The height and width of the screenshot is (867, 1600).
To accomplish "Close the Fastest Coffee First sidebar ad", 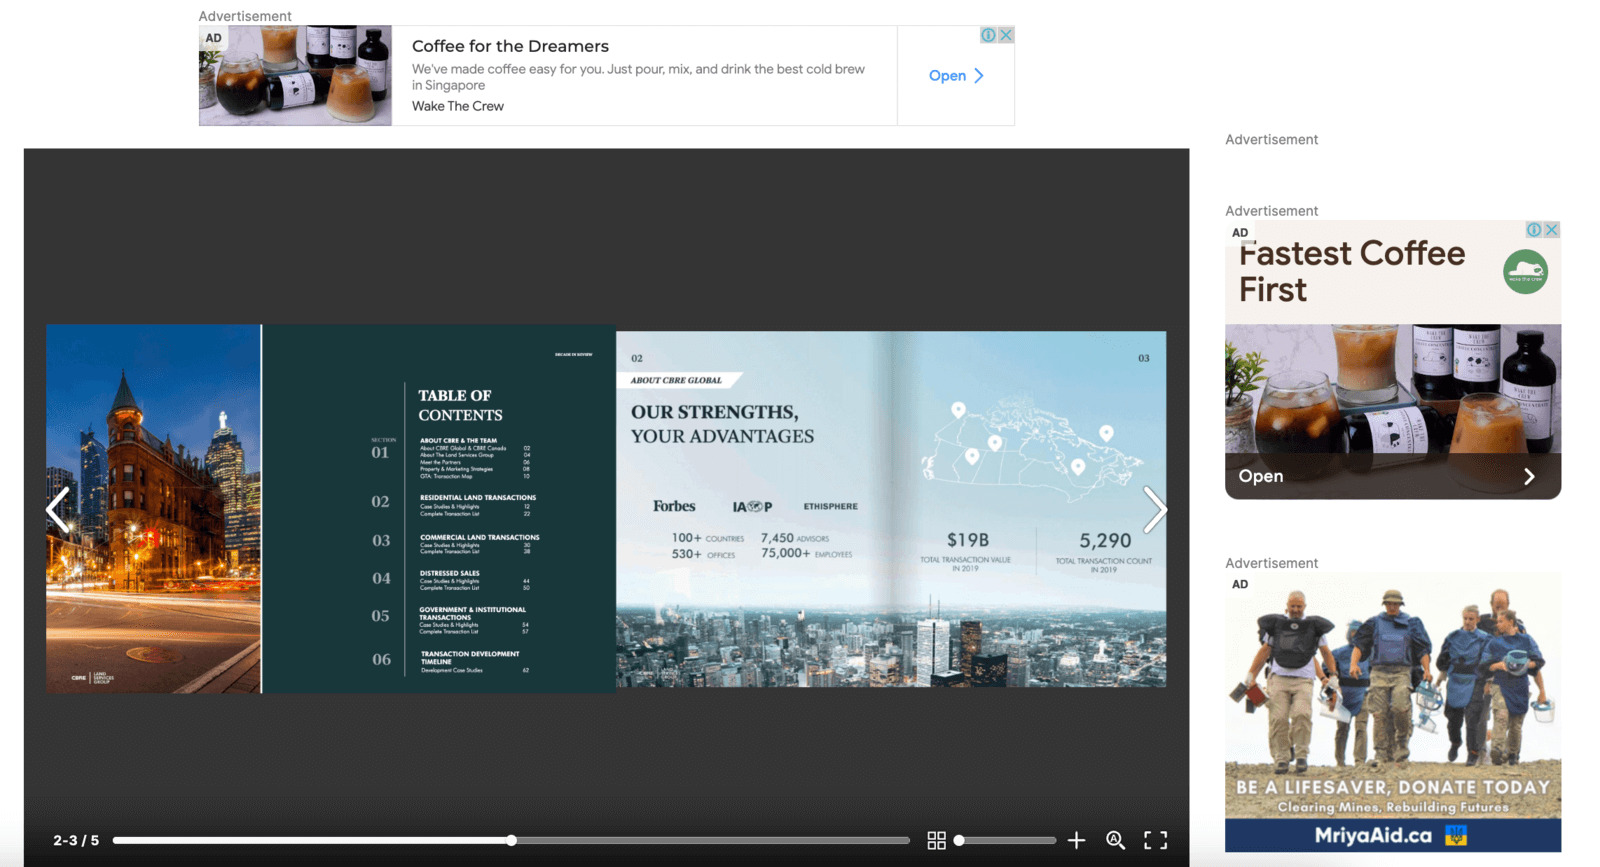I will point(1552,230).
